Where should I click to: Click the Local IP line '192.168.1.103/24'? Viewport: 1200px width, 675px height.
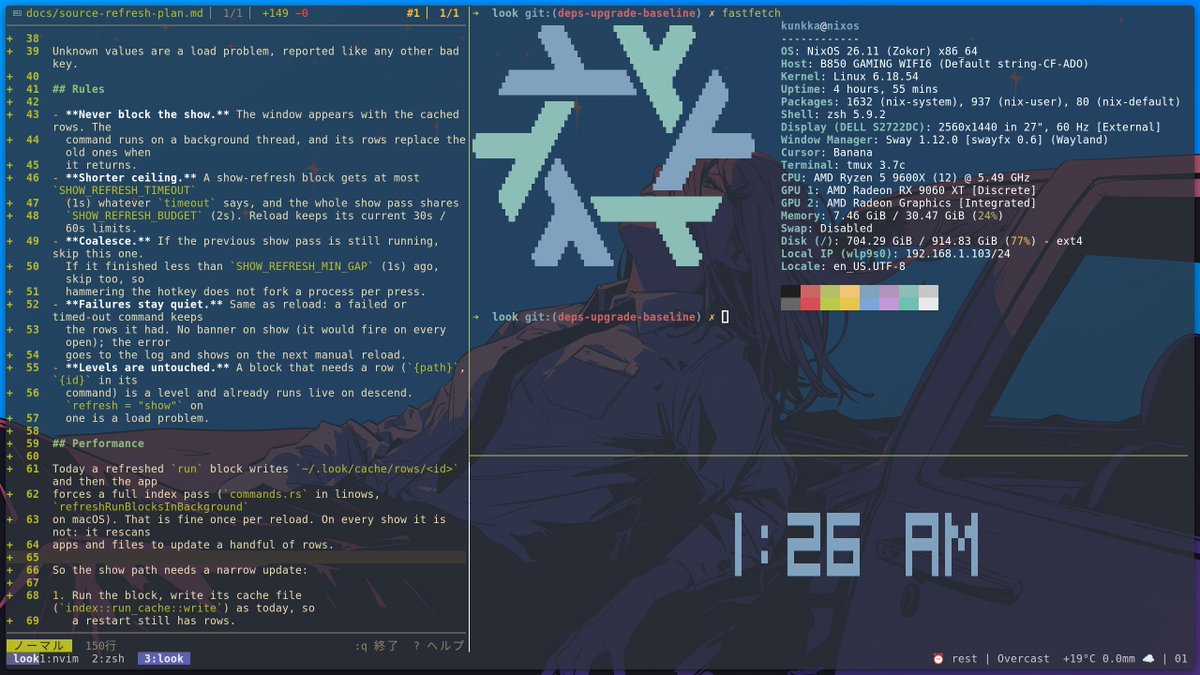[896, 254]
